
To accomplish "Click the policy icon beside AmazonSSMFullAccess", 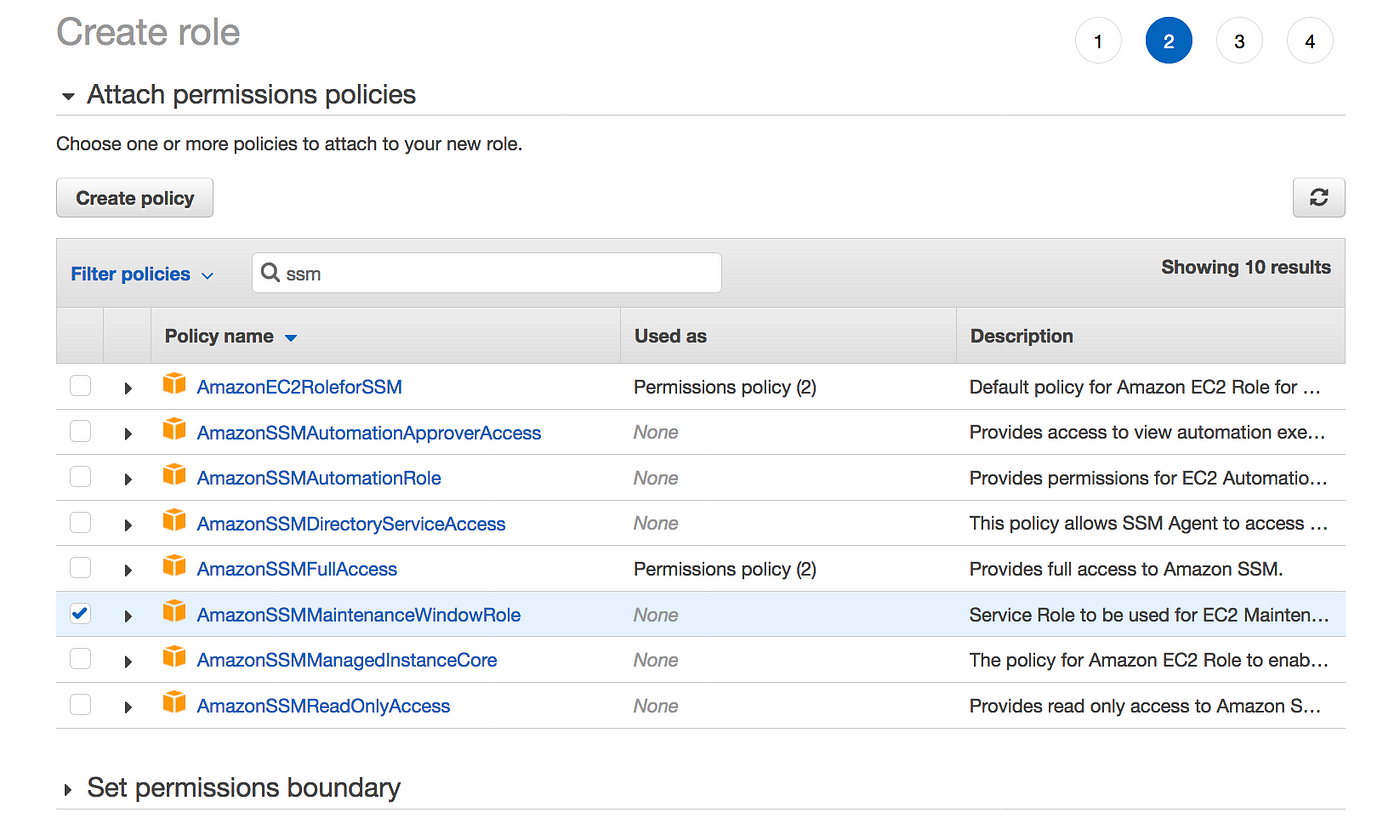I will pos(174,567).
